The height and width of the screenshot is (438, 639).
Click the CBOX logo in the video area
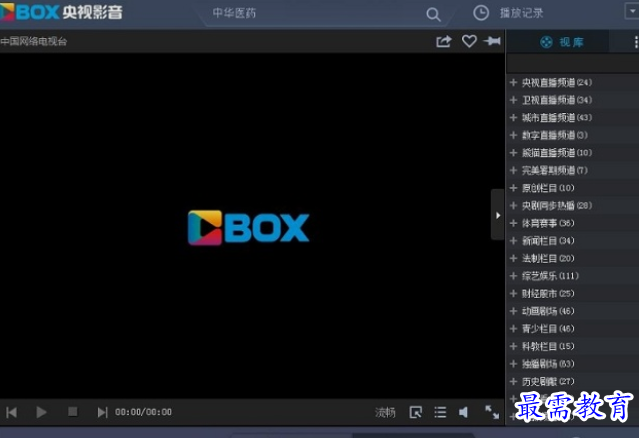248,227
